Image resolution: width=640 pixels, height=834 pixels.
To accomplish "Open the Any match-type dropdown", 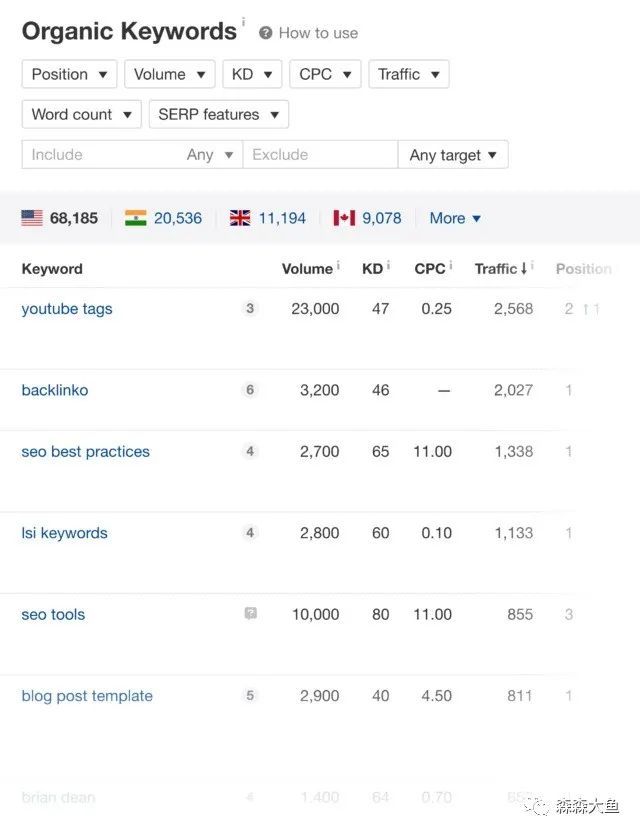I will [x=211, y=155].
